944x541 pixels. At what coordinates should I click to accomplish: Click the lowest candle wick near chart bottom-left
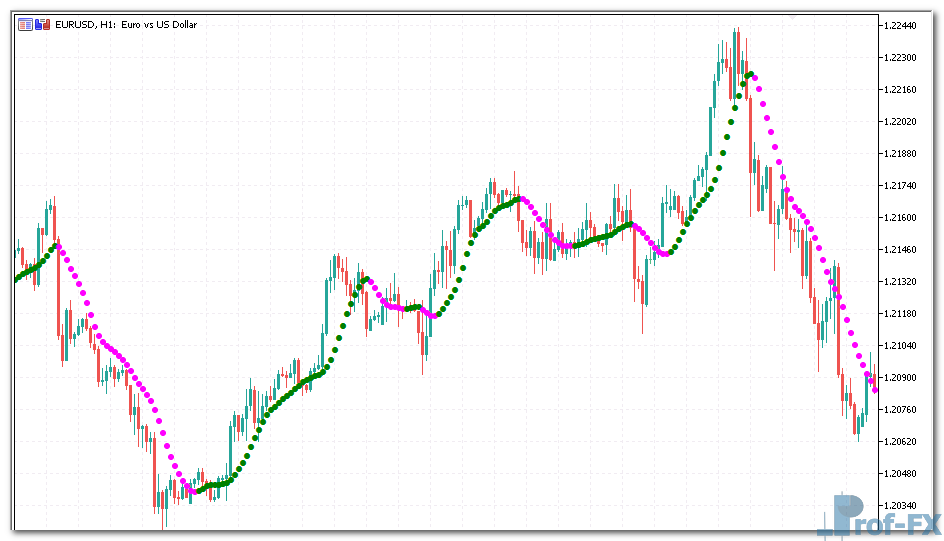[x=164, y=518]
